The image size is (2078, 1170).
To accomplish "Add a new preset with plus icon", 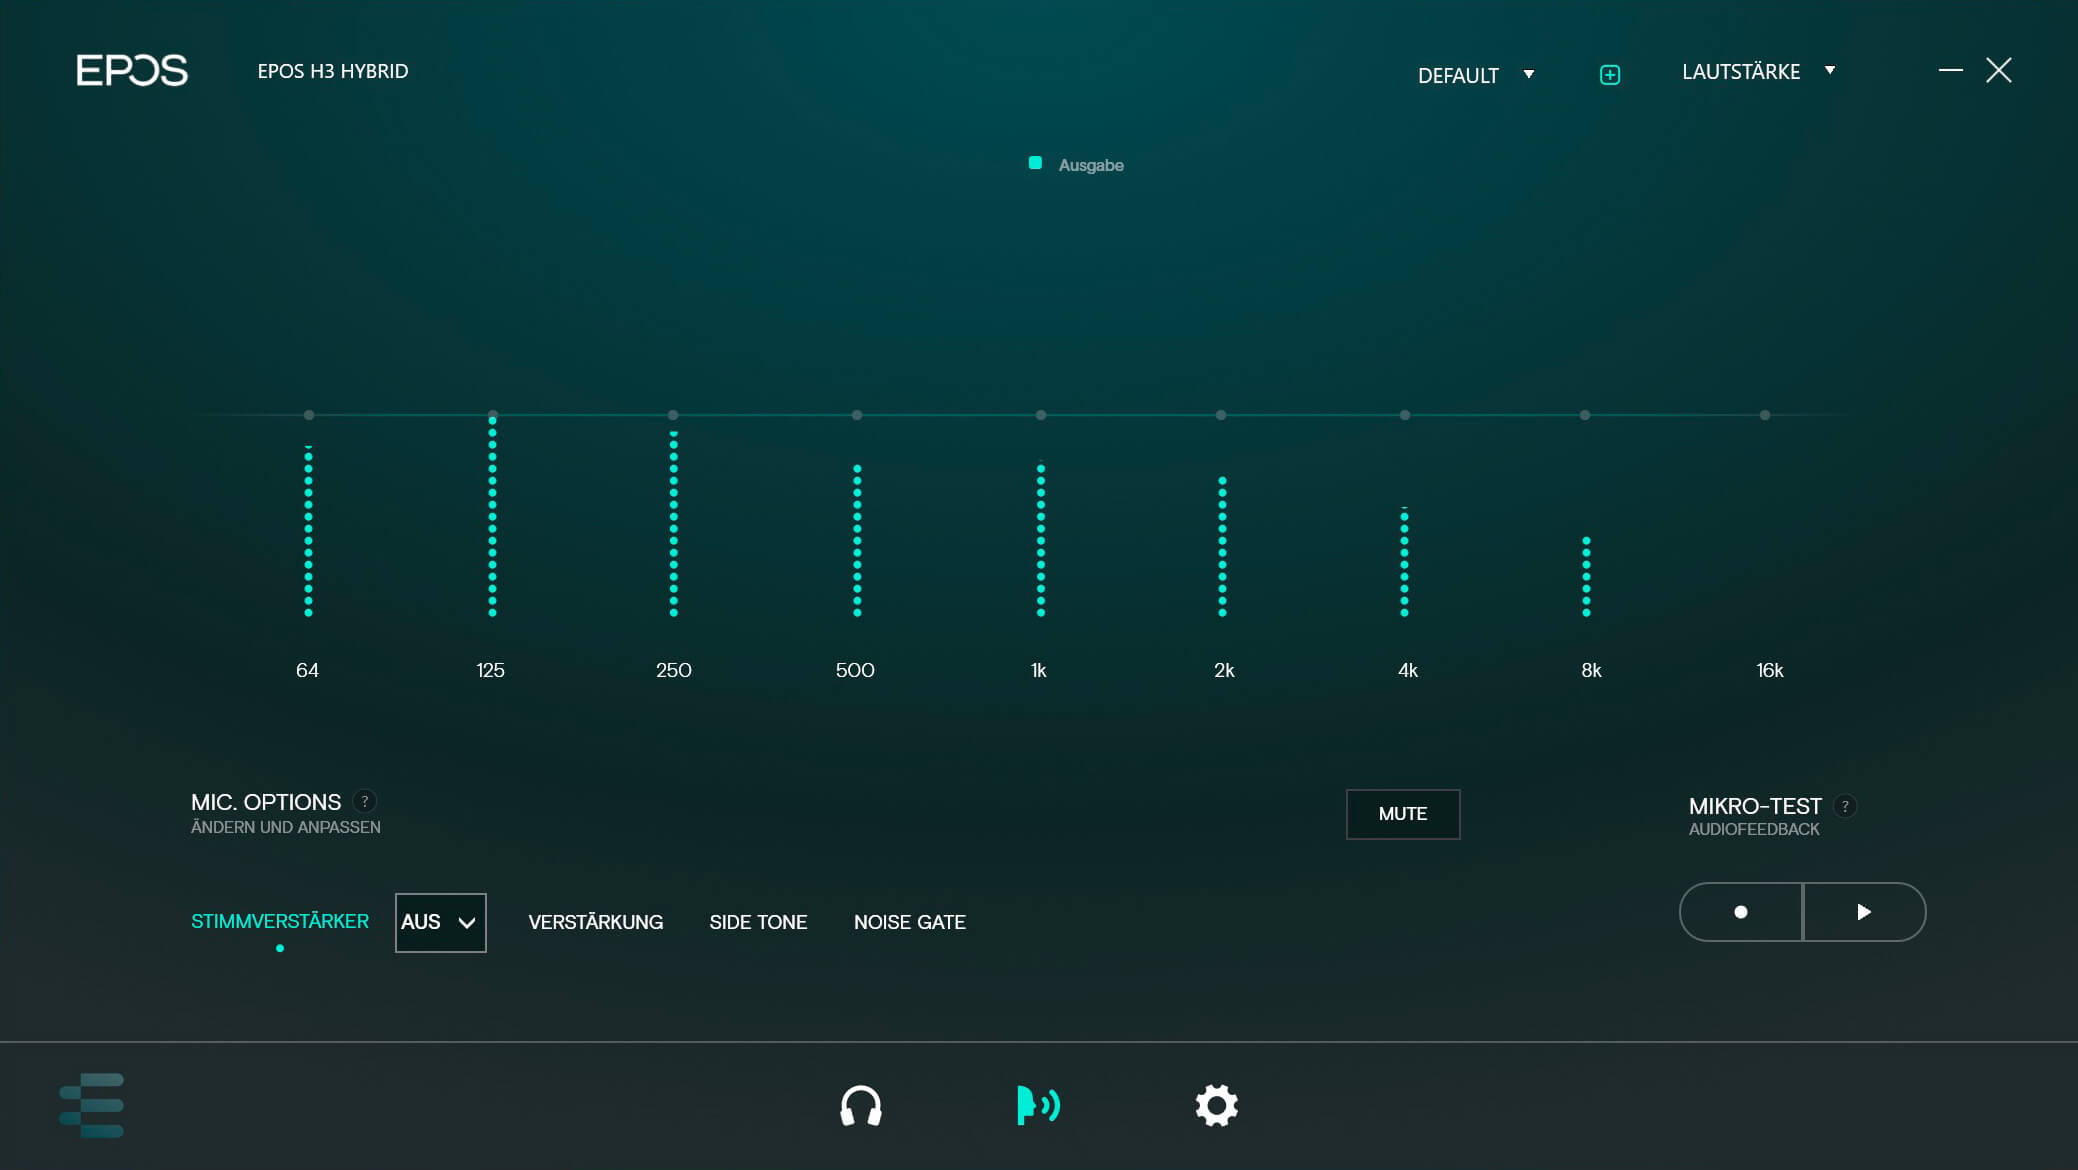I will tap(1610, 75).
